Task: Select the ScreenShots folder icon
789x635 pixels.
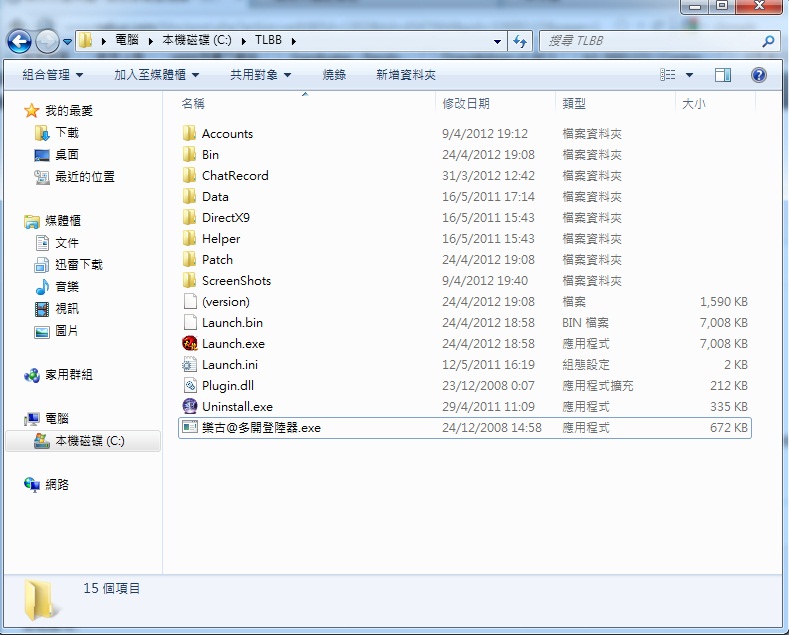Action: pos(189,281)
